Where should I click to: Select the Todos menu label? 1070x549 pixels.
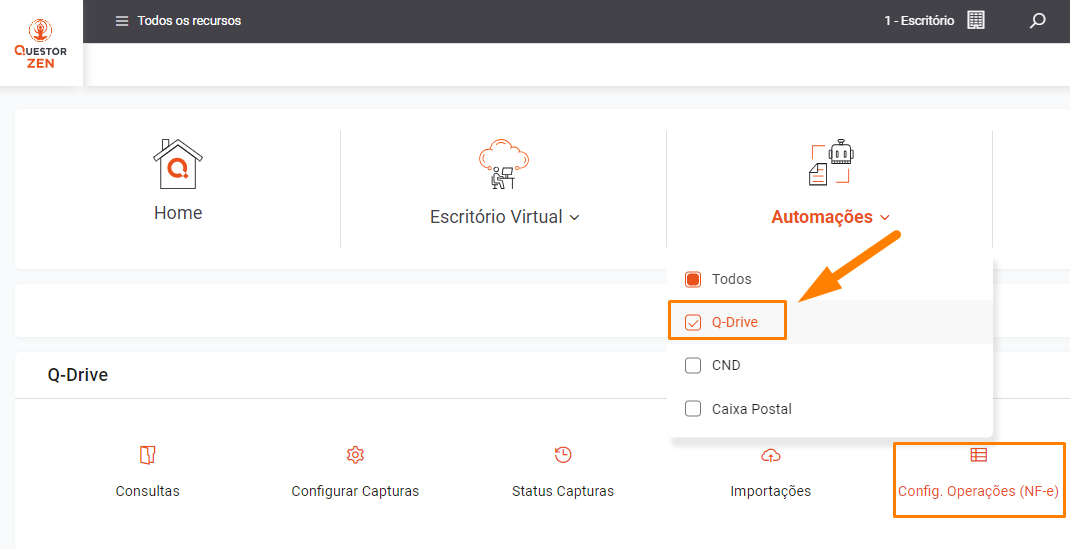[732, 279]
